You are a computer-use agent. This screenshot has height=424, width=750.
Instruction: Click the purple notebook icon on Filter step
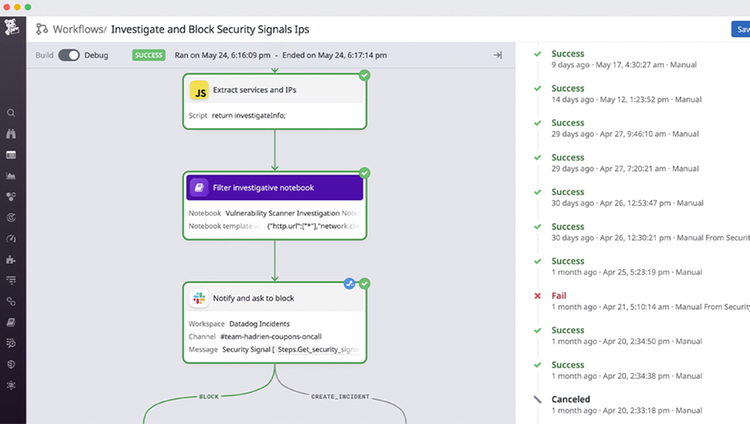(199, 188)
